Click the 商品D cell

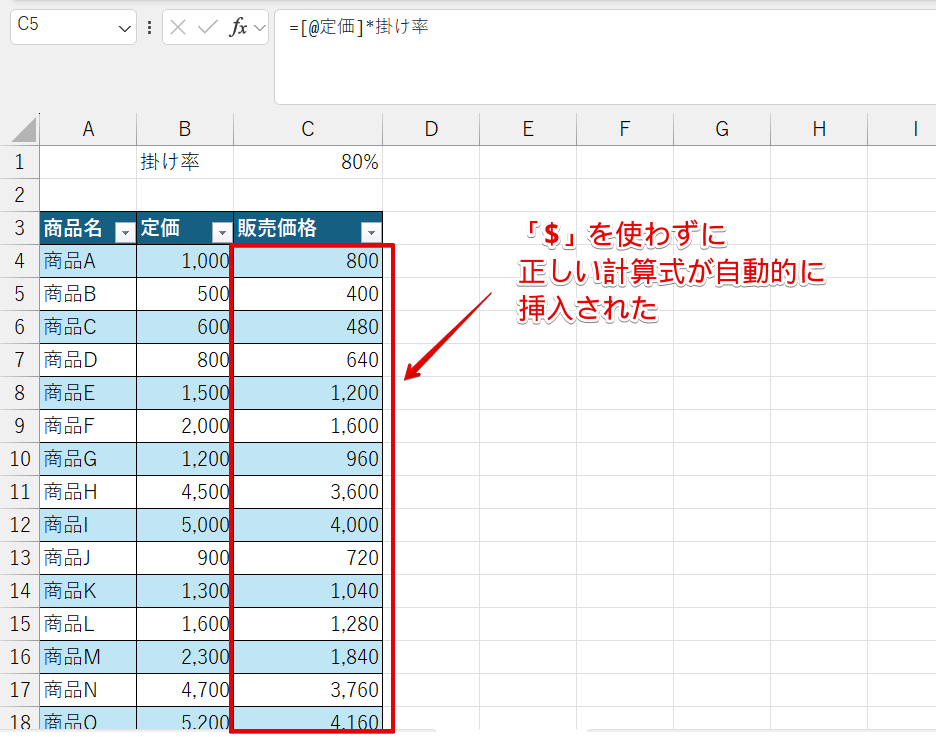88,360
